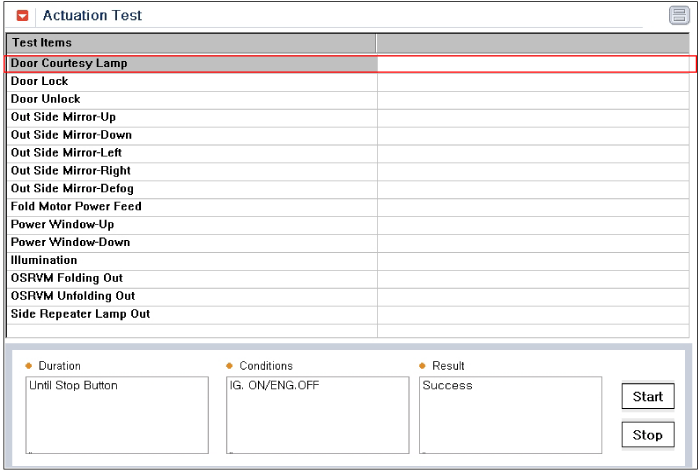Start the actuation test
The width and height of the screenshot is (700, 472).
[648, 396]
